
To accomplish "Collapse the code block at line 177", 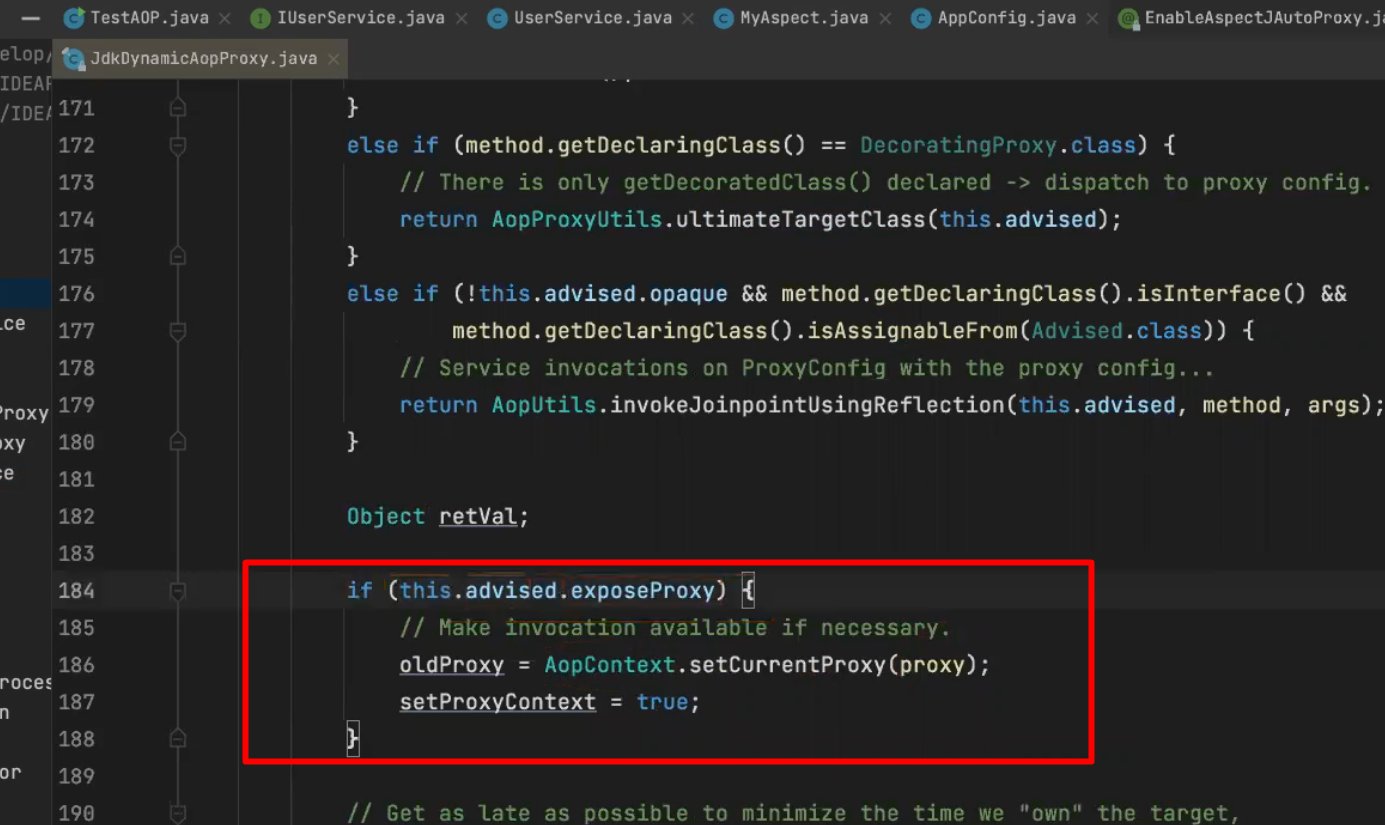I will coord(178,331).
